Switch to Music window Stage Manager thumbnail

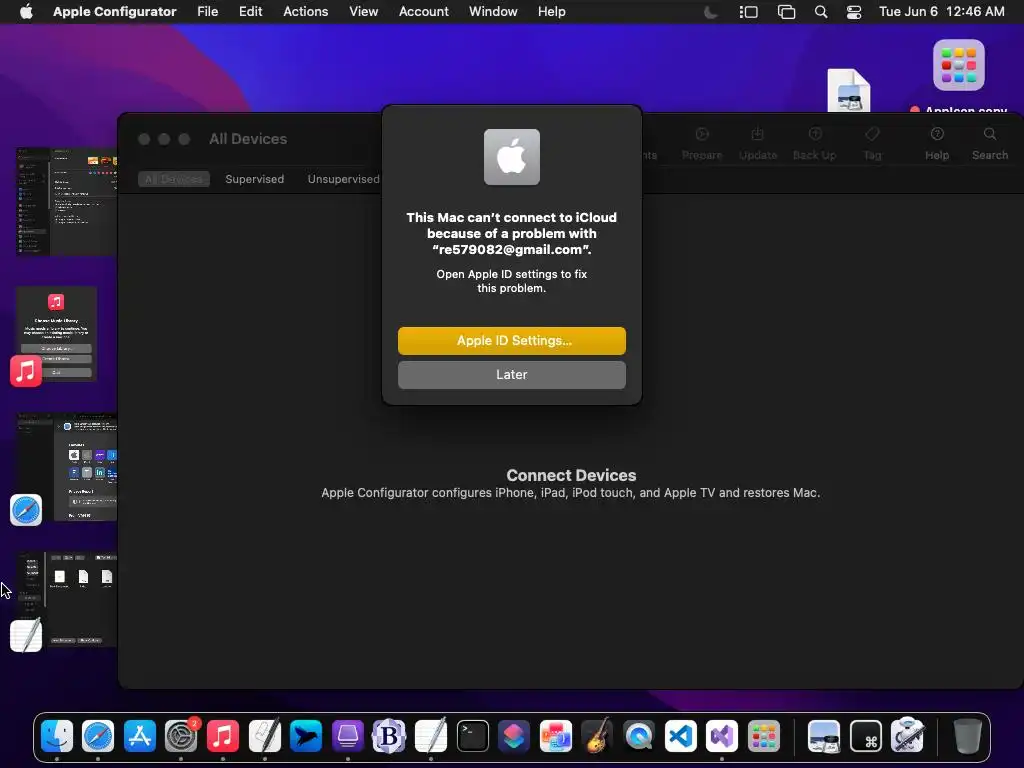tap(56, 334)
